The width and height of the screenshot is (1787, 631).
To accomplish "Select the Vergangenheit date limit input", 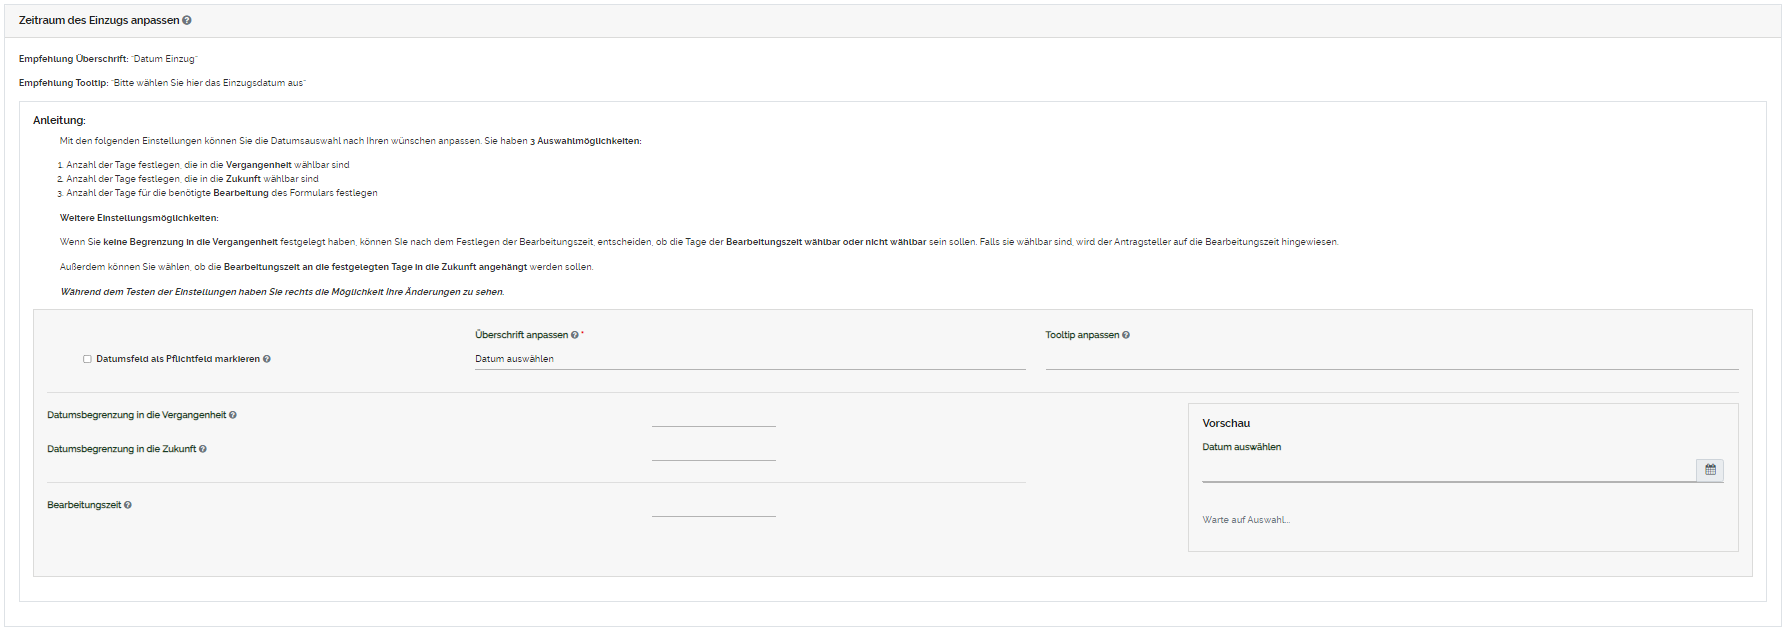I will (713, 416).
